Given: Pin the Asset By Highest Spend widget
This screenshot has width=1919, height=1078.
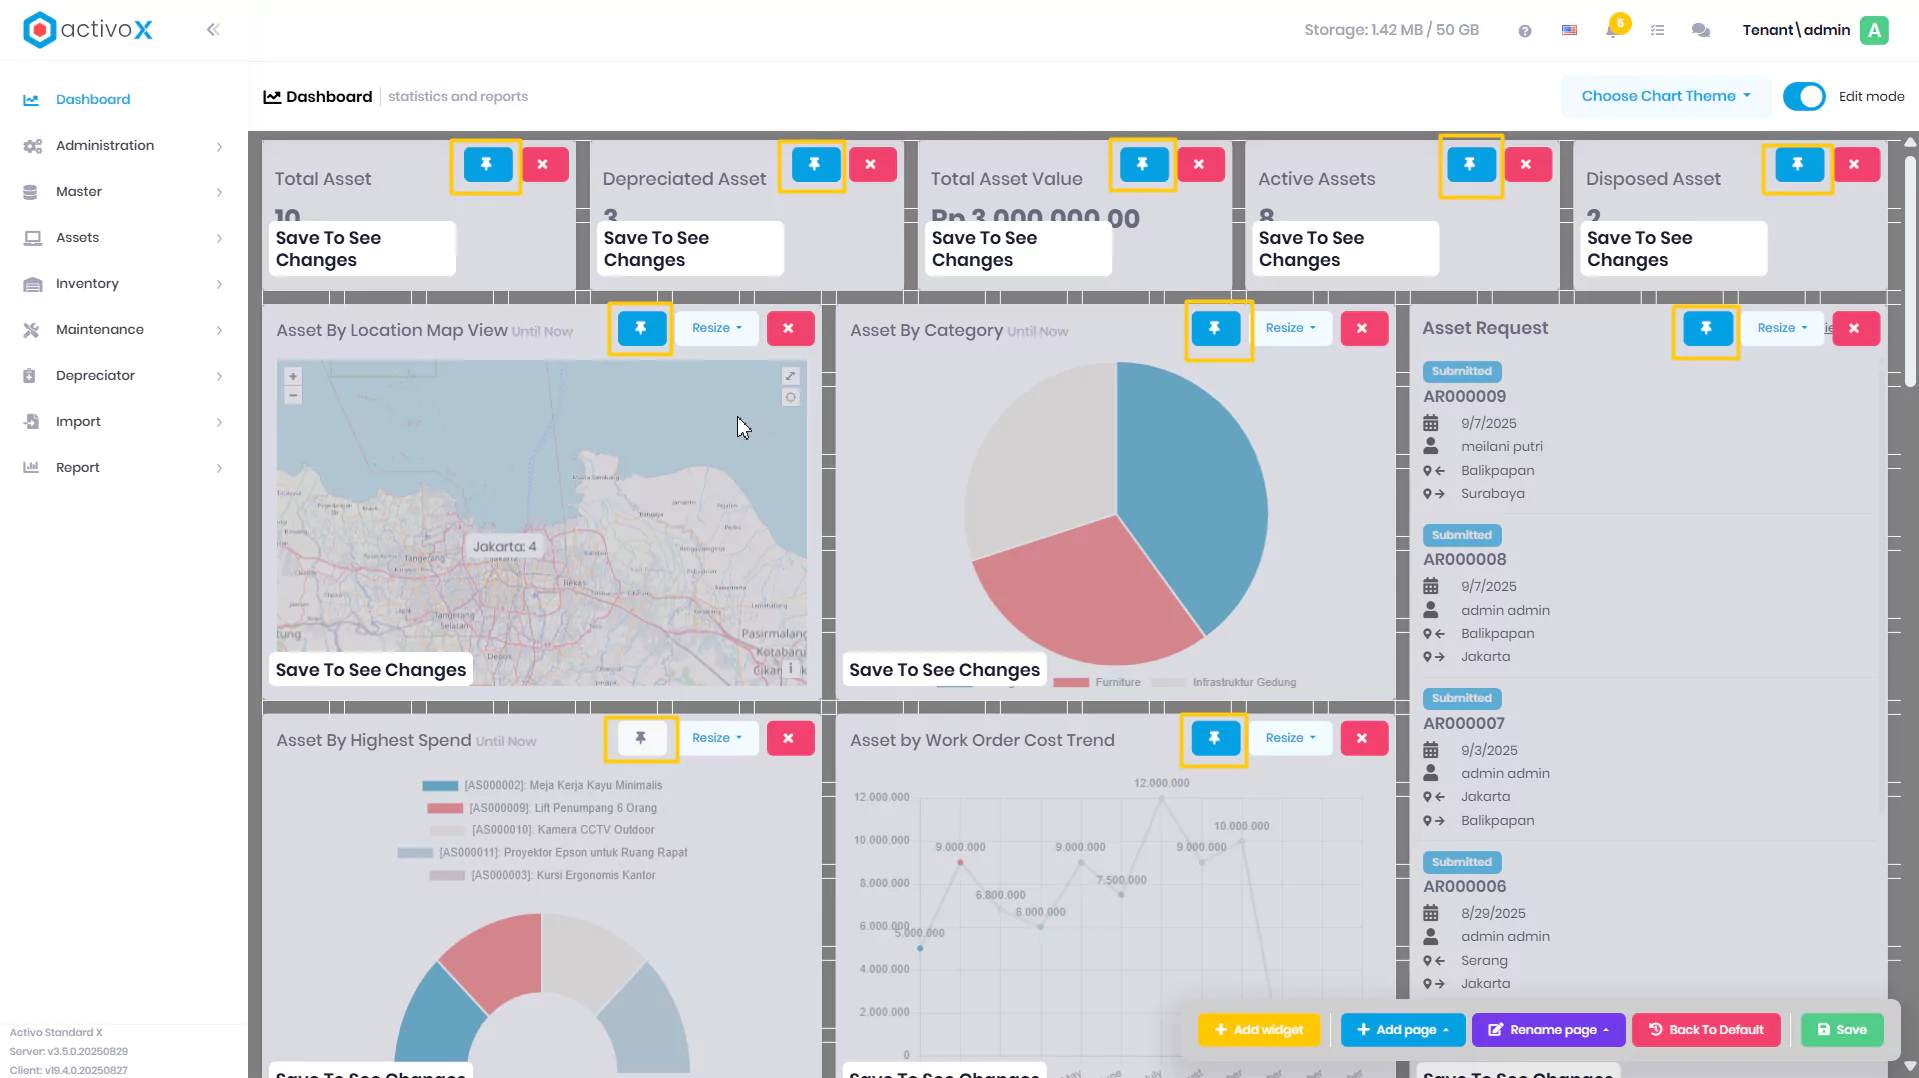Looking at the screenshot, I should (641, 738).
